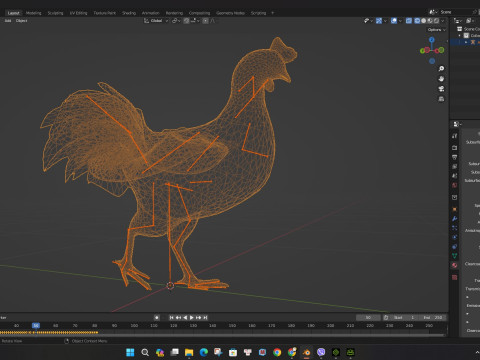This screenshot has height=360, width=480.
Task: Open the Modifiers wrench tab icon
Action: coord(455,219)
